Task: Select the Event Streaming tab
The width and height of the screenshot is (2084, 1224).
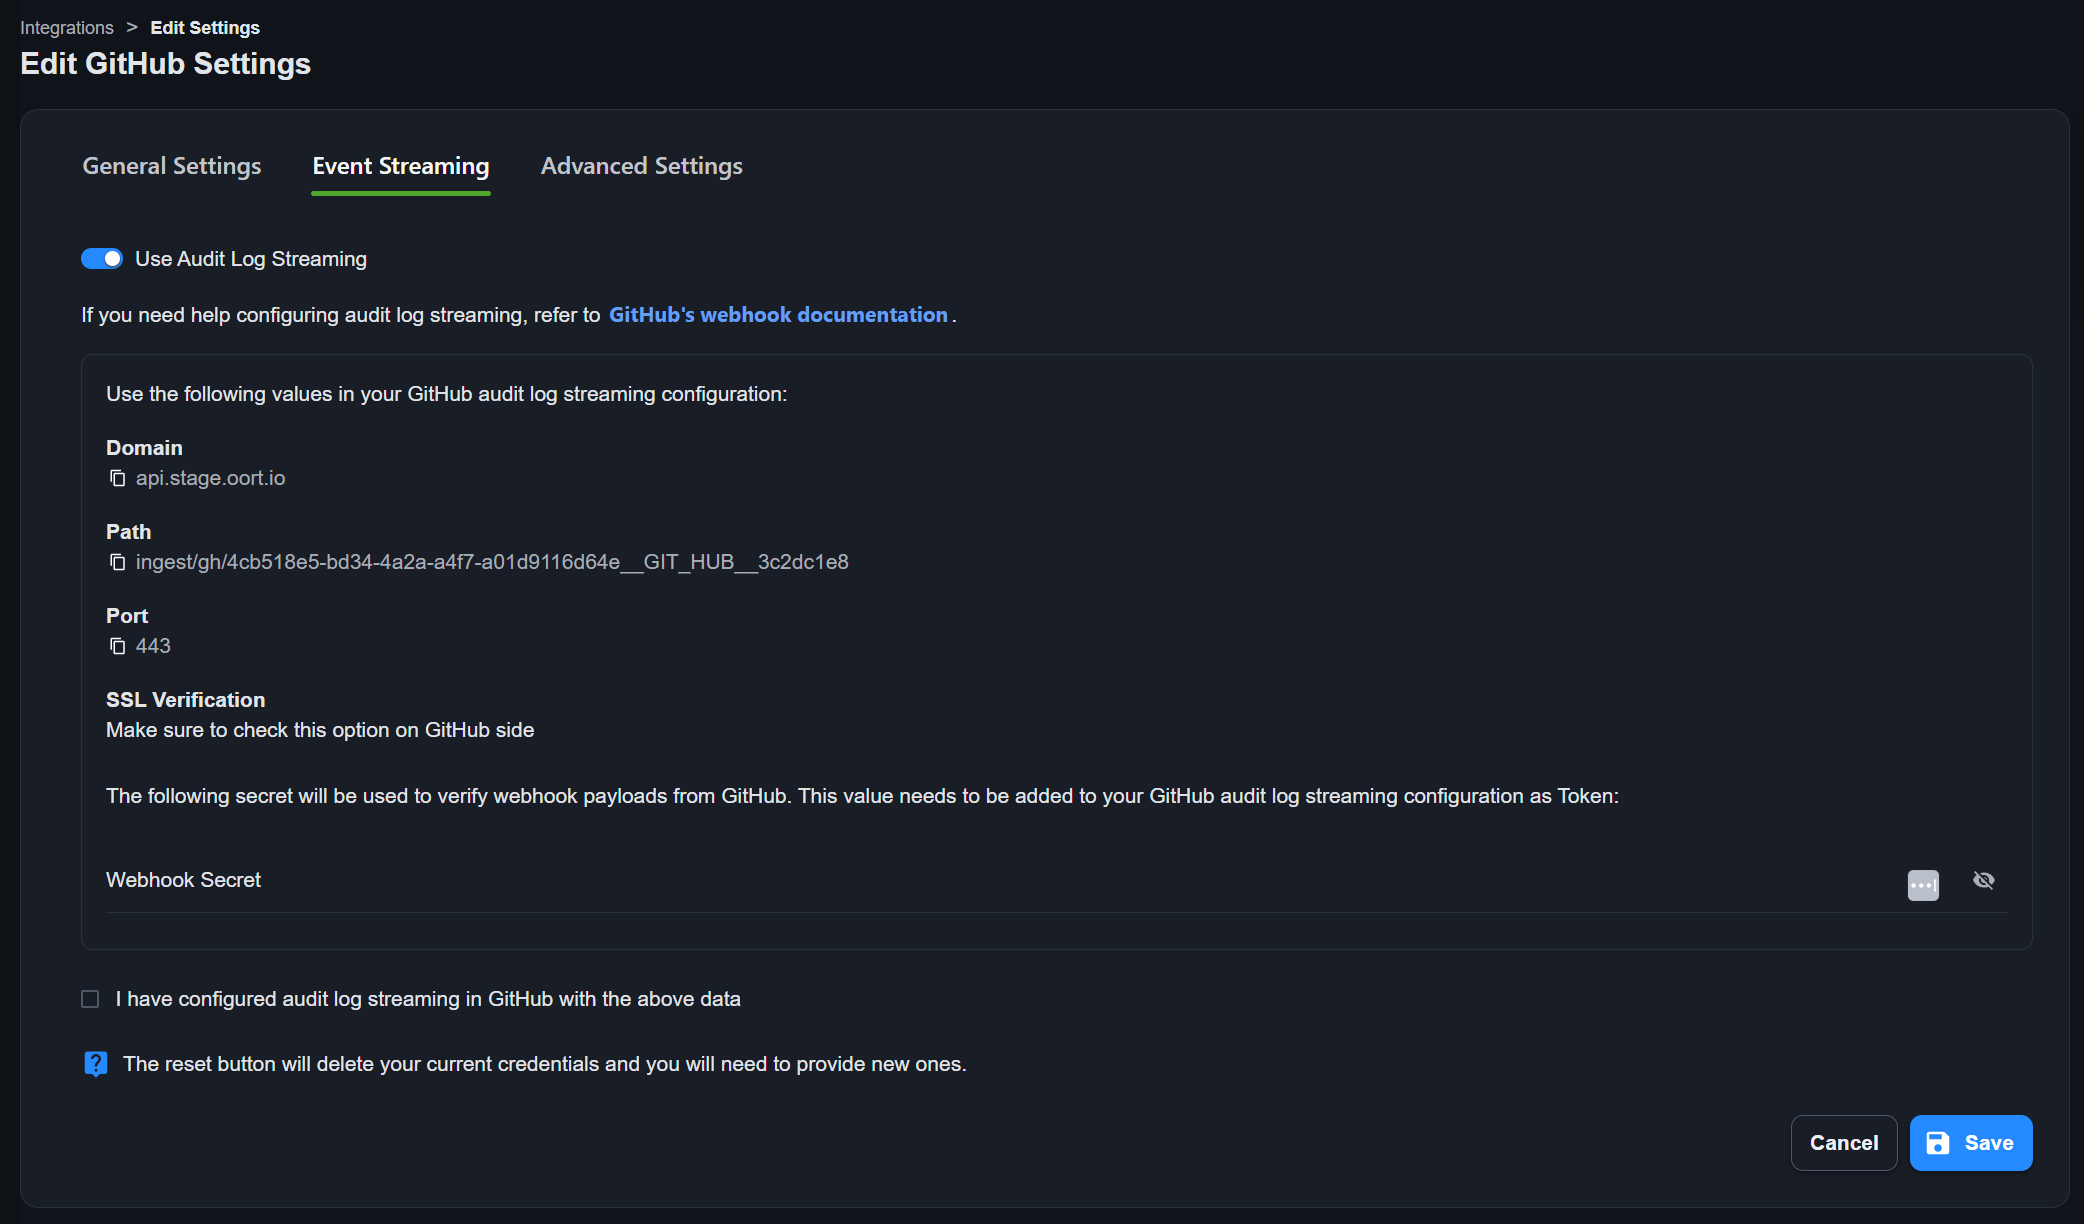Action: pos(400,166)
